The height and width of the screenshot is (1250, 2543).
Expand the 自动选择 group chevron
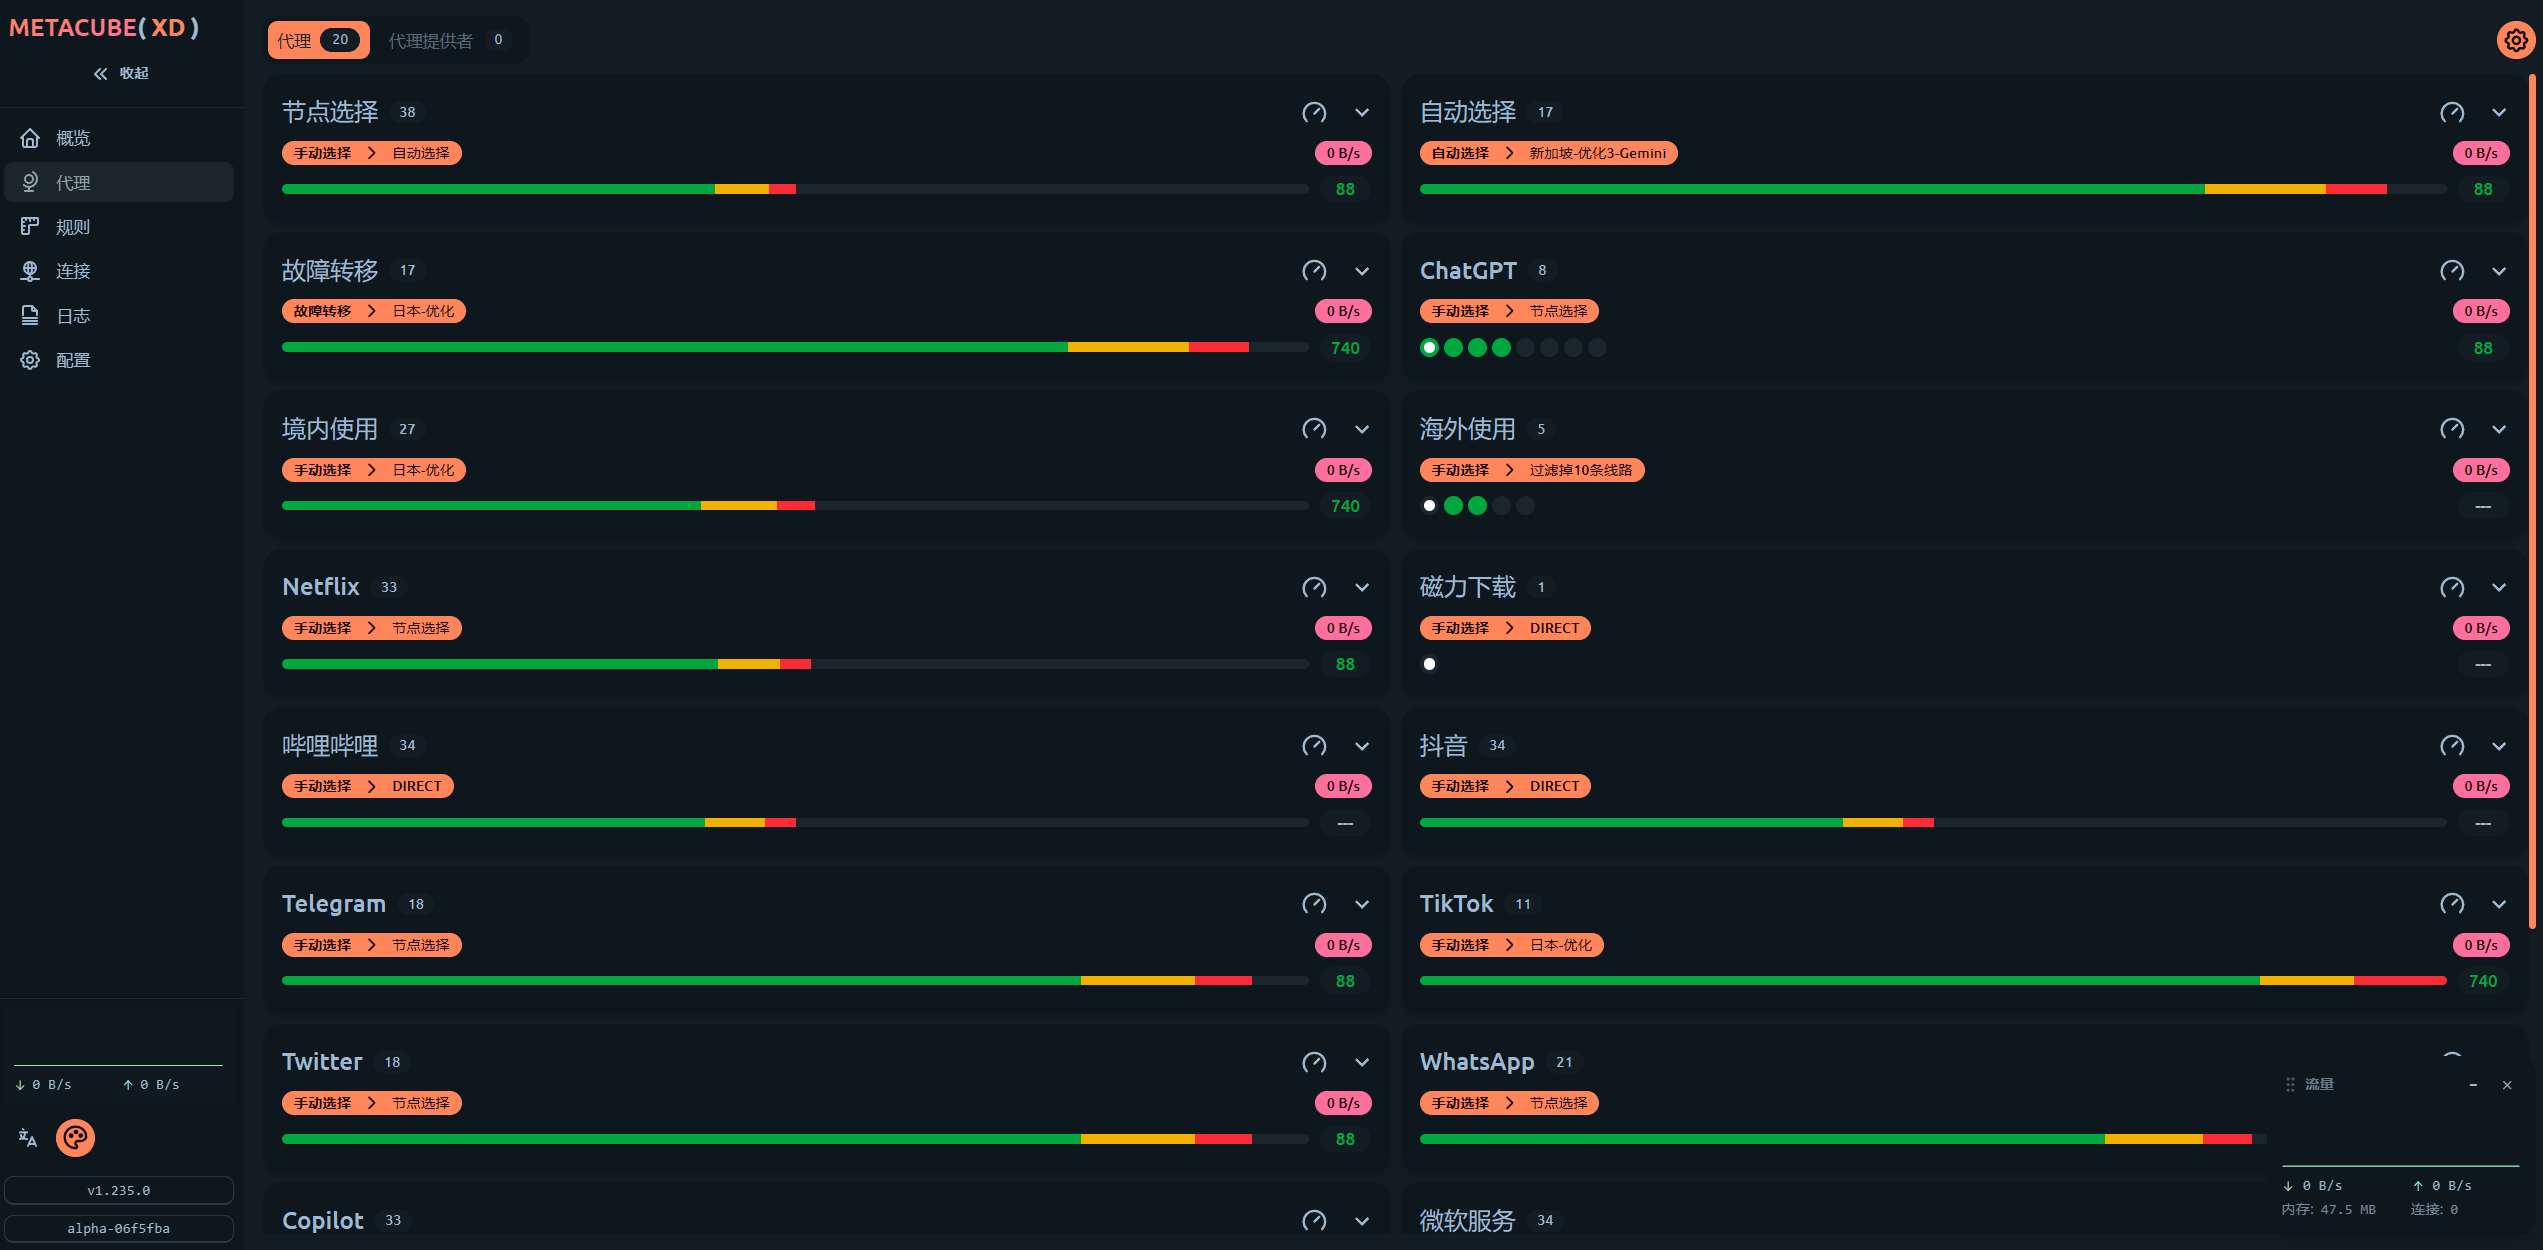coord(2499,112)
